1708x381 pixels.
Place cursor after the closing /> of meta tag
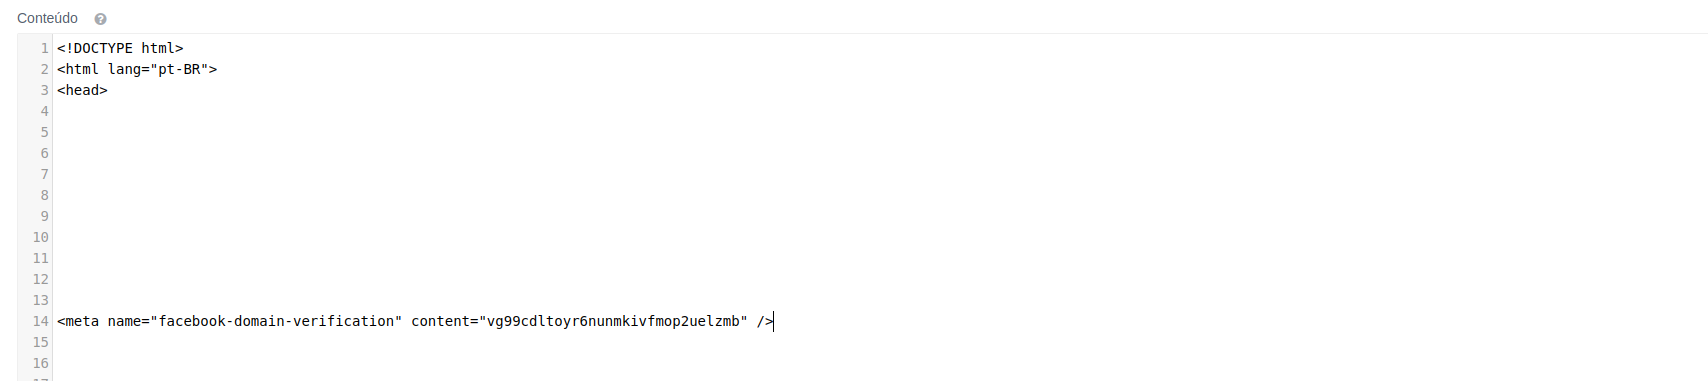coord(773,321)
